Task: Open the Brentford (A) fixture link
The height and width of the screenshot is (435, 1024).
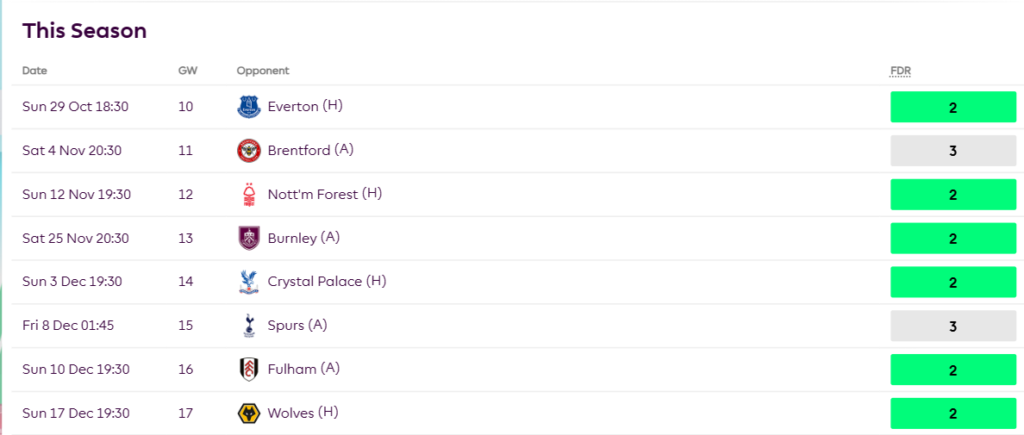Action: [310, 150]
